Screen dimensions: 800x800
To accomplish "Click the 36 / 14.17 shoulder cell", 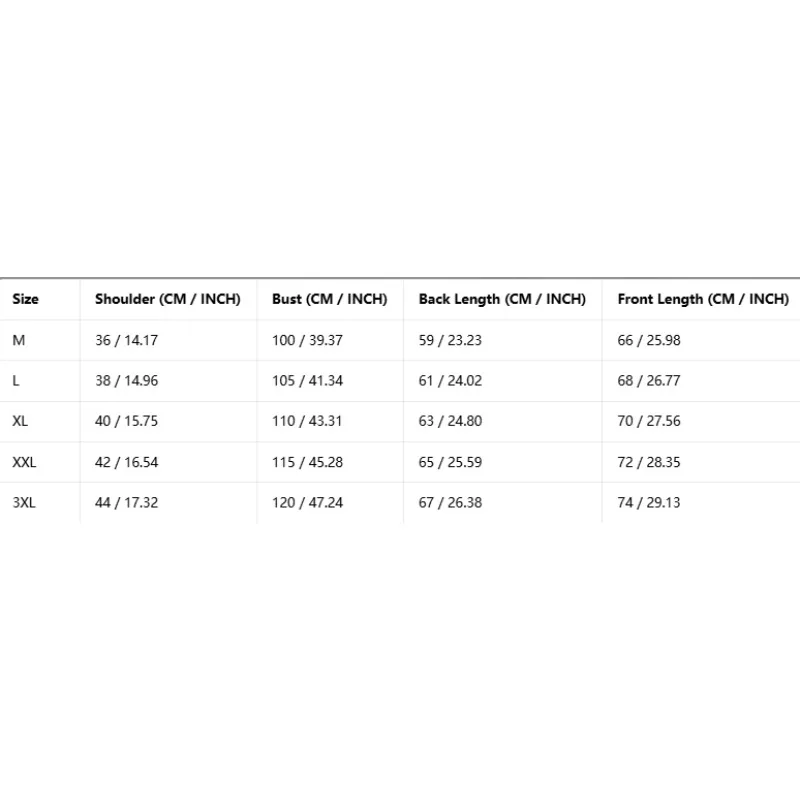I will click(x=127, y=340).
